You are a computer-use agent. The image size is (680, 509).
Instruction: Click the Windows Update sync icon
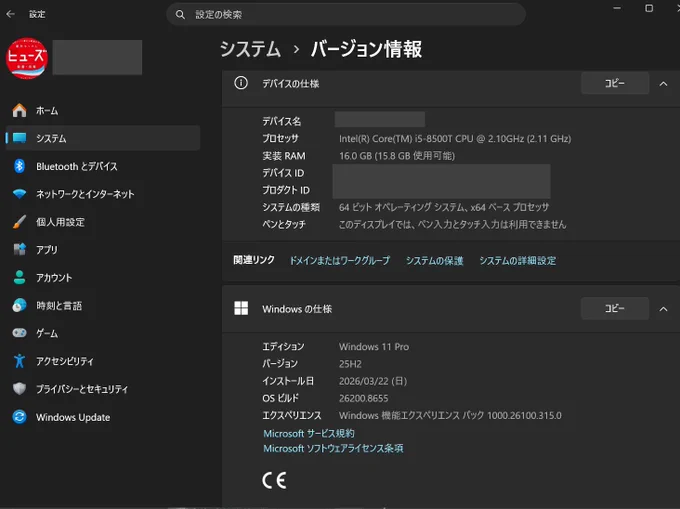coord(20,417)
